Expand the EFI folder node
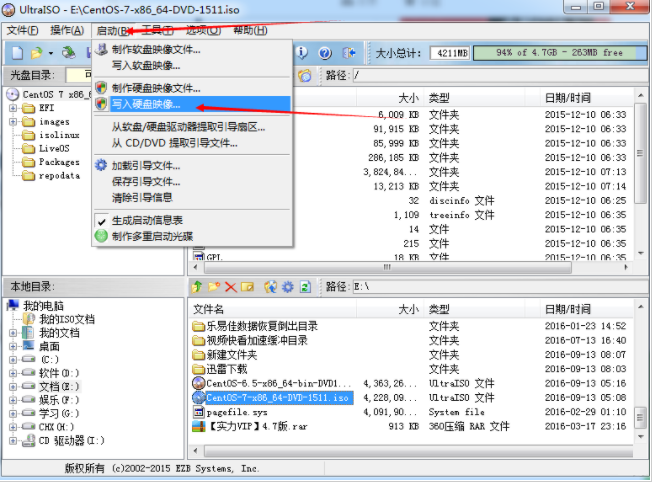The width and height of the screenshot is (655, 489). coord(13,109)
